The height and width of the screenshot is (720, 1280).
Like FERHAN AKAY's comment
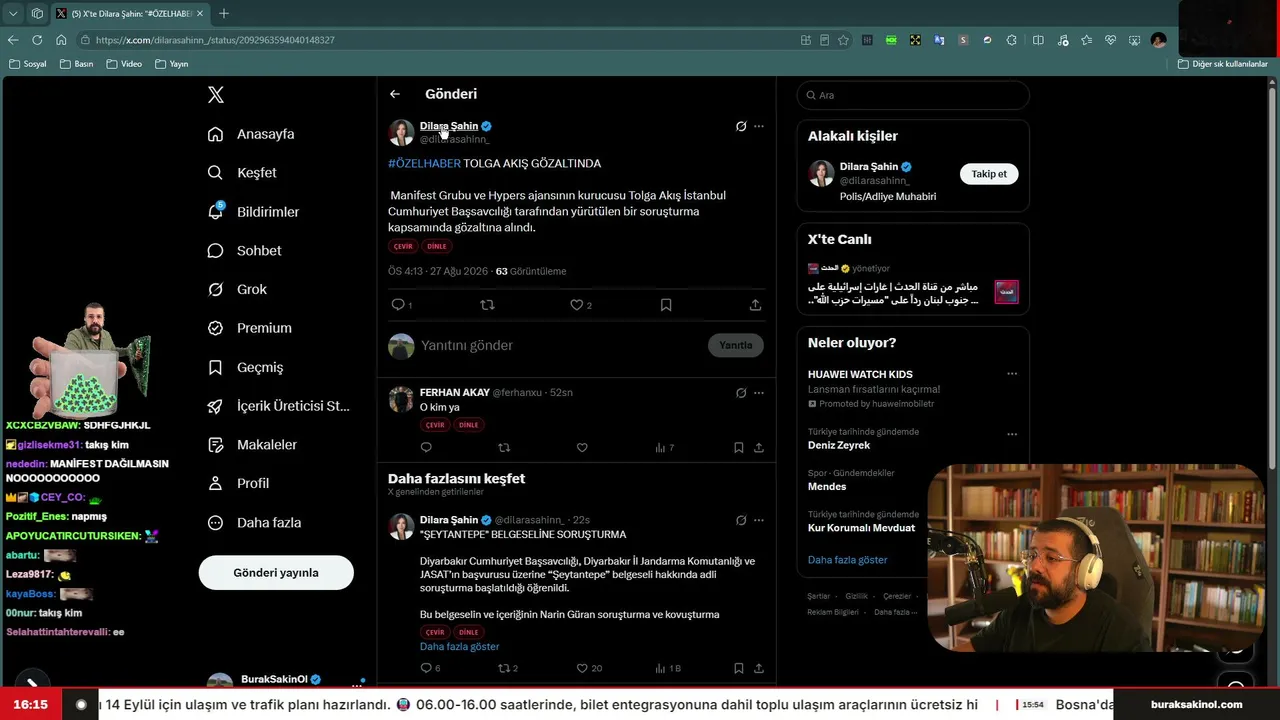tap(582, 448)
